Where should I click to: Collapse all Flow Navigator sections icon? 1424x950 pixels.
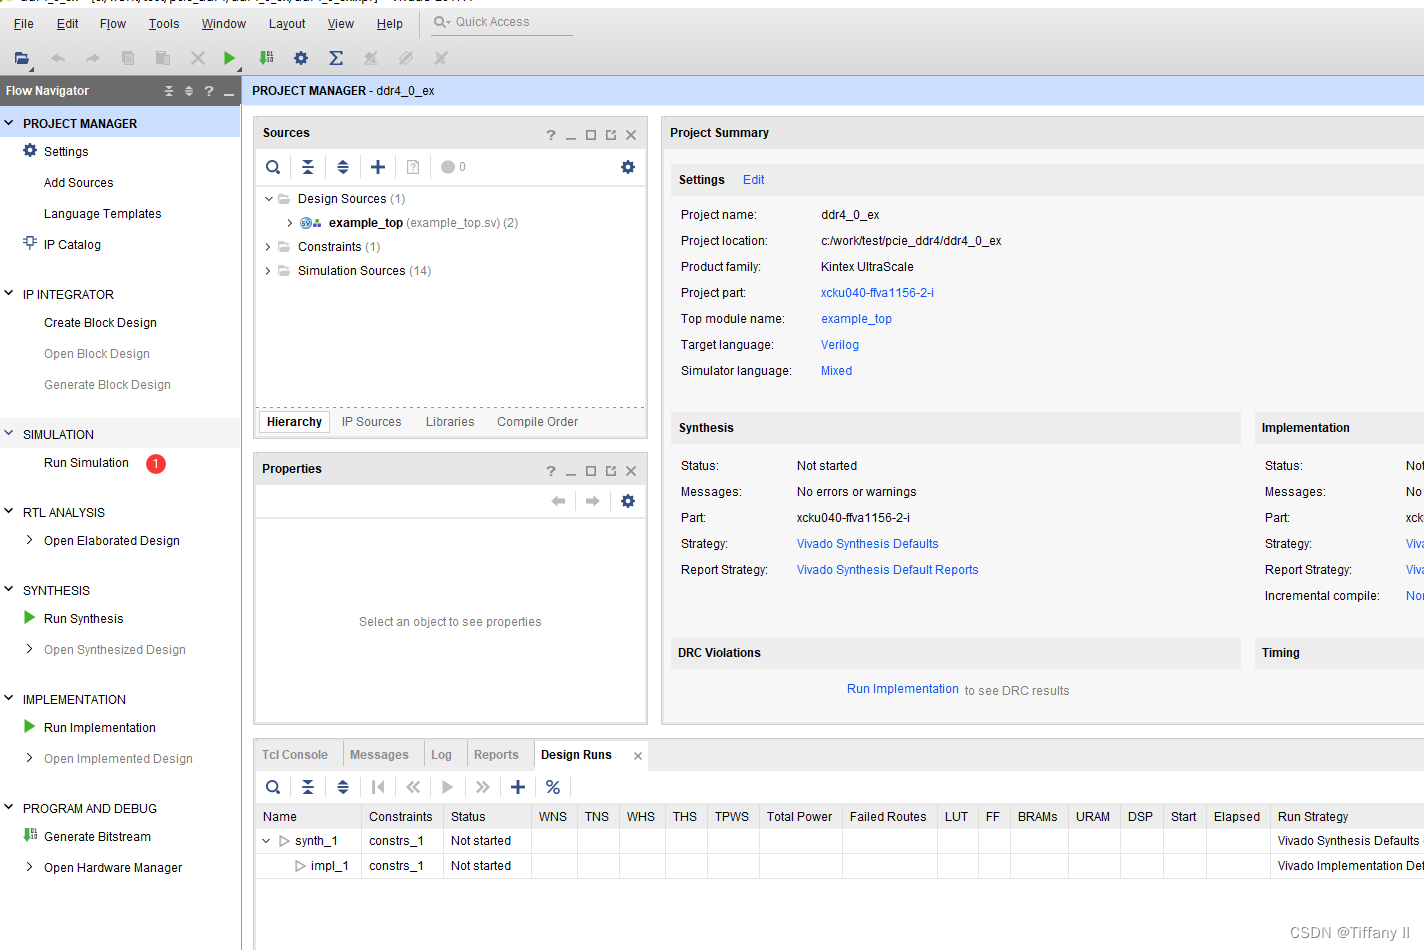169,91
